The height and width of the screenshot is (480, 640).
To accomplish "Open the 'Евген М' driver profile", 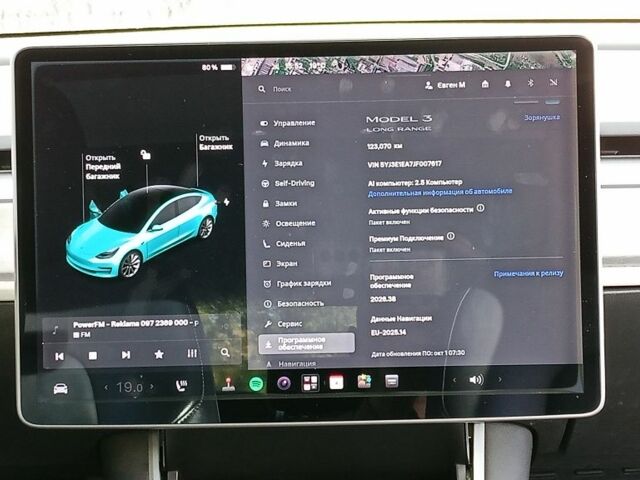I will (445, 85).
